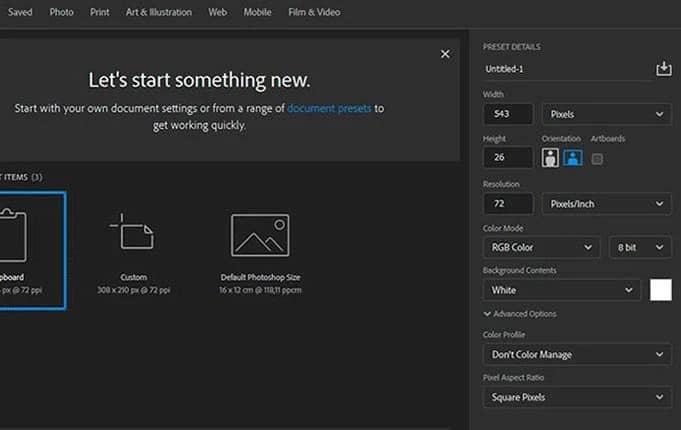Enable the Artboards checkbox
The width and height of the screenshot is (681, 430).
[597, 159]
